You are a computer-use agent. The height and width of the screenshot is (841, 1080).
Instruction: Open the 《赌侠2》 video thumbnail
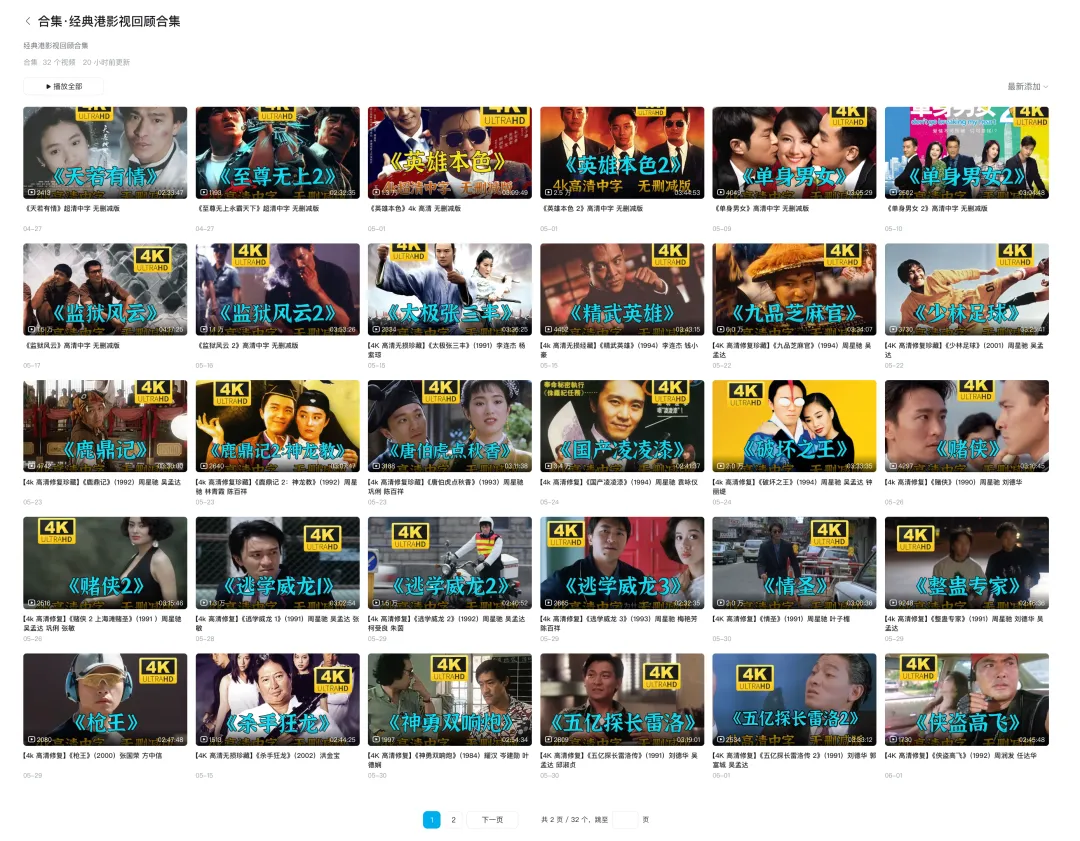105,563
